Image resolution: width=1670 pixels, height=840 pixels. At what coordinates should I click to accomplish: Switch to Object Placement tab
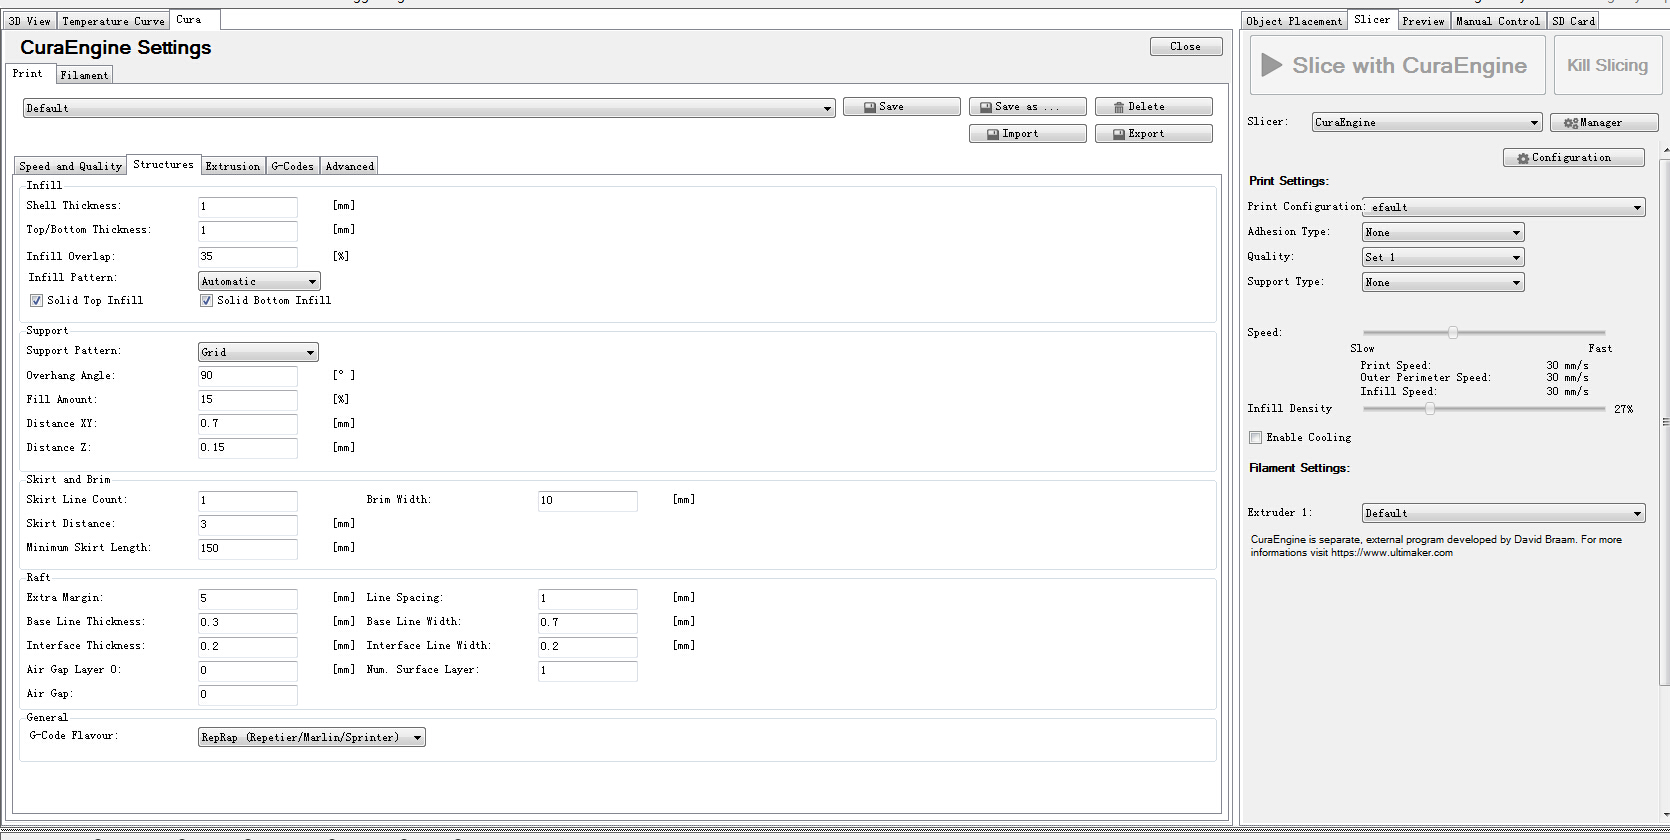coord(1294,21)
